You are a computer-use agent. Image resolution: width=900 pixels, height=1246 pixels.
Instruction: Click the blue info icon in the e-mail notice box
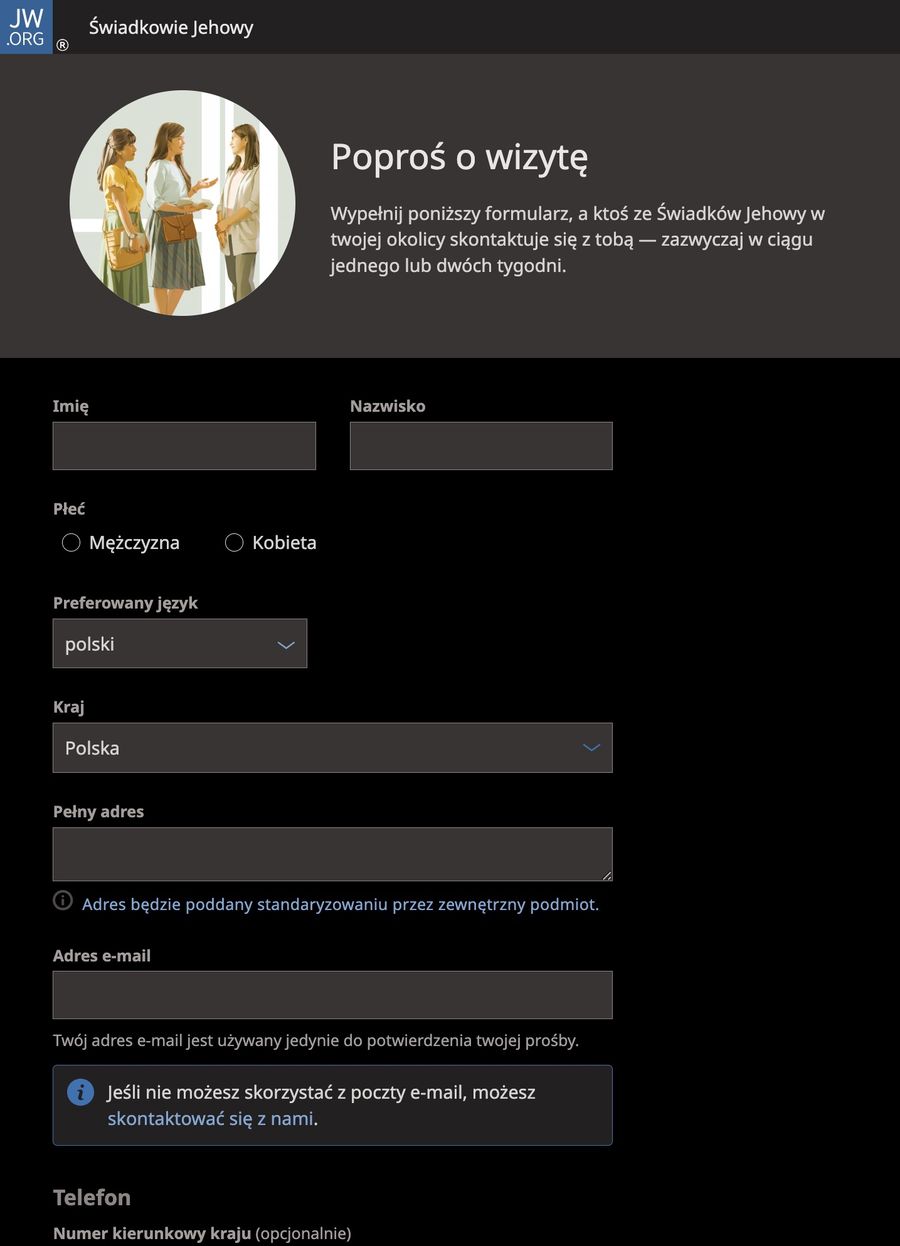click(80, 1092)
